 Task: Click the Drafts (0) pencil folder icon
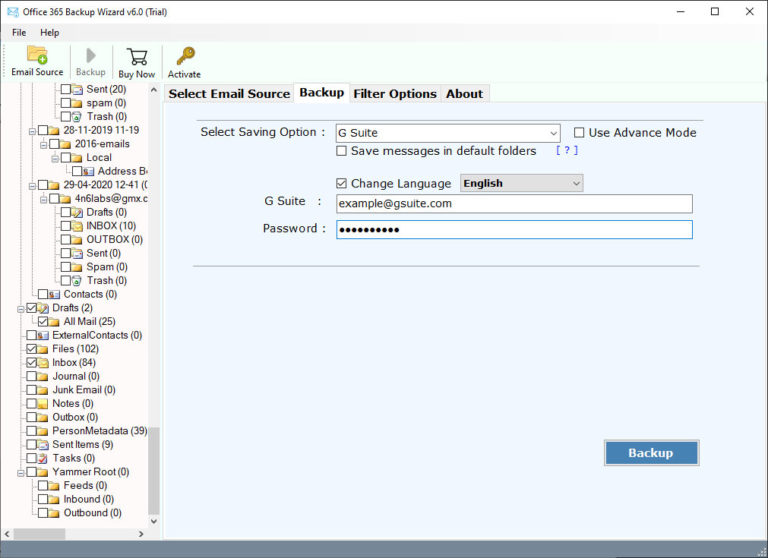[x=77, y=212]
